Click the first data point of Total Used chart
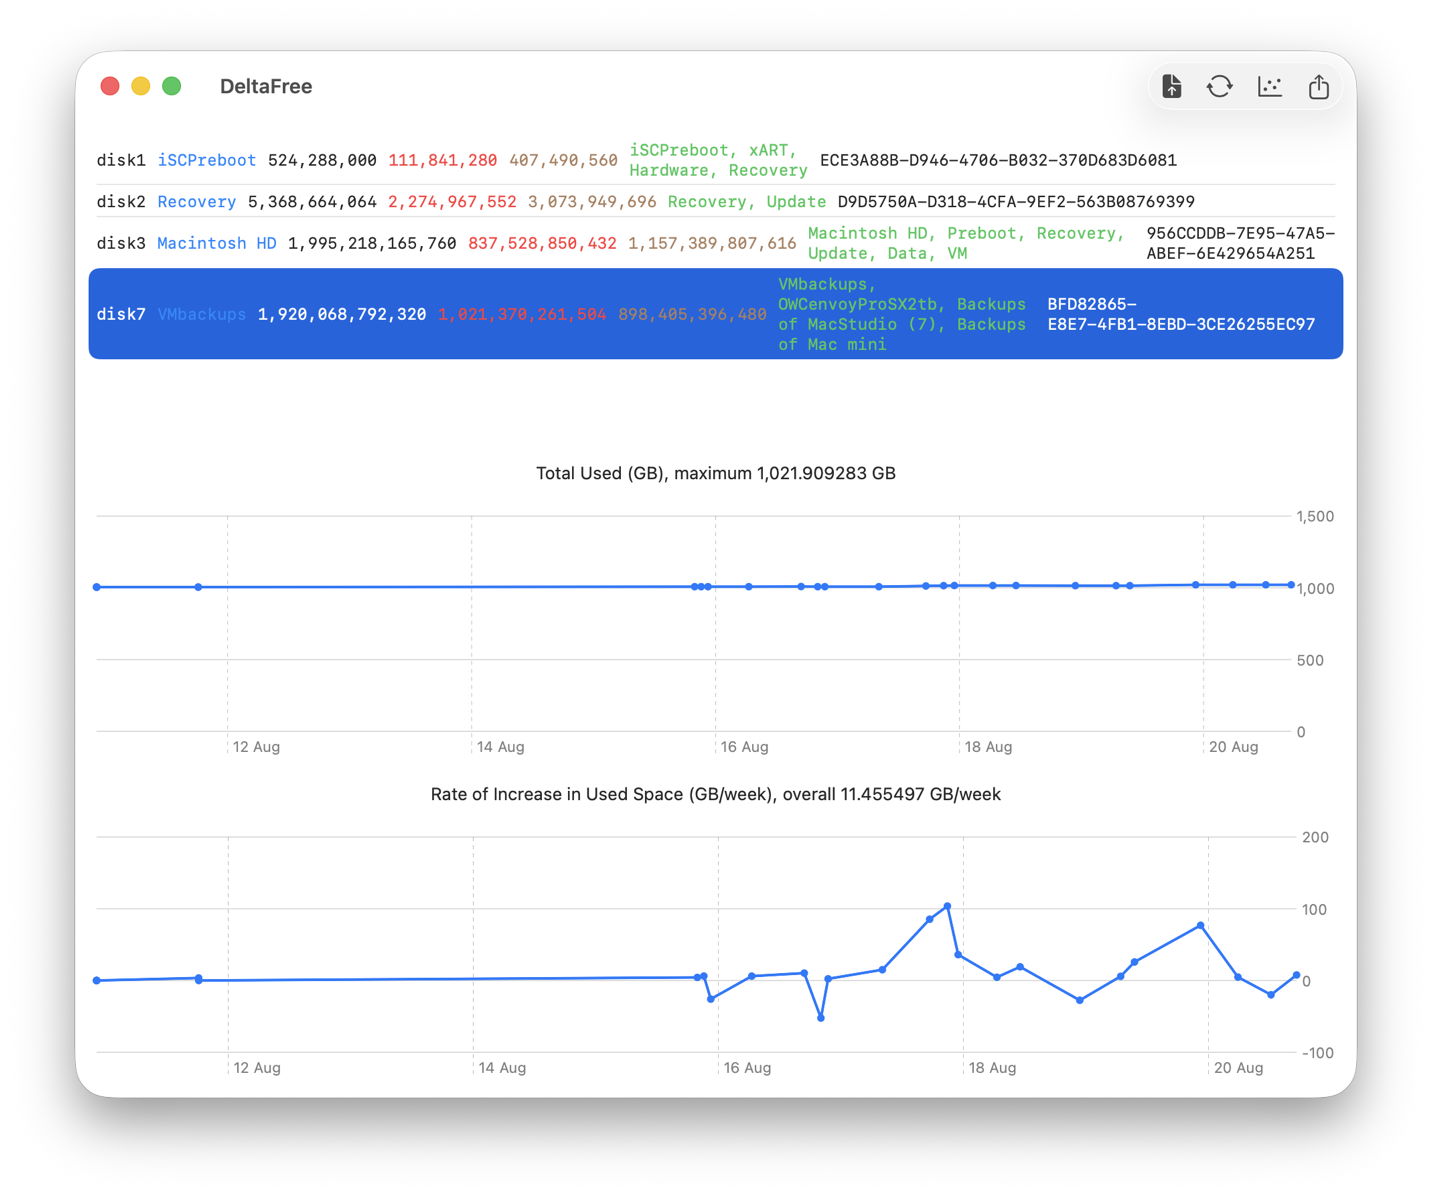Image resolution: width=1432 pixels, height=1197 pixels. click(97, 587)
